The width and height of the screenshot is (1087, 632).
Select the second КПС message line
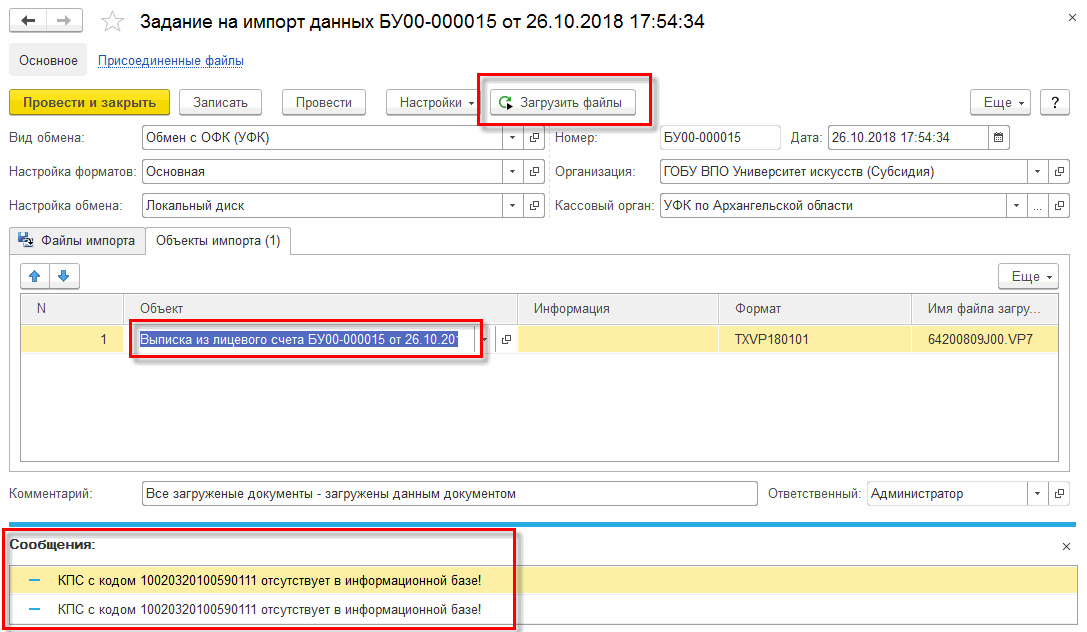pyautogui.click(x=543, y=609)
